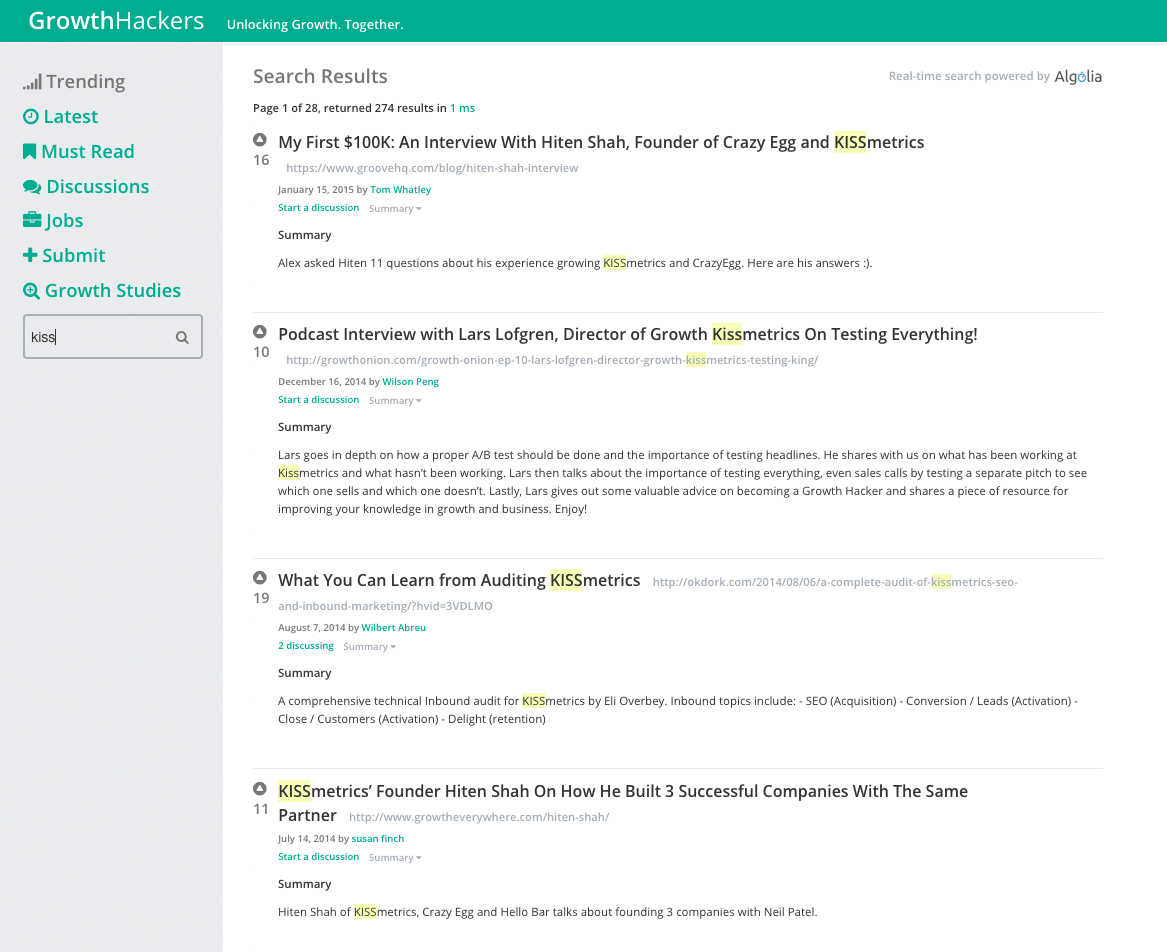Collapse Summary dropdown under susan finch post

pos(395,857)
